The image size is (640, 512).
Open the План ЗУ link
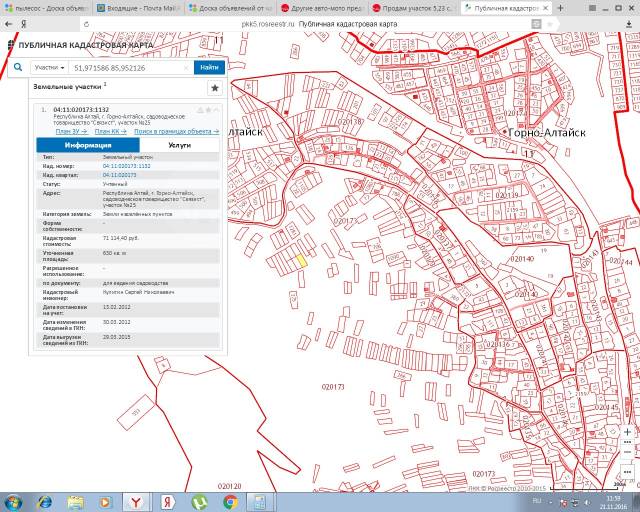click(71, 131)
